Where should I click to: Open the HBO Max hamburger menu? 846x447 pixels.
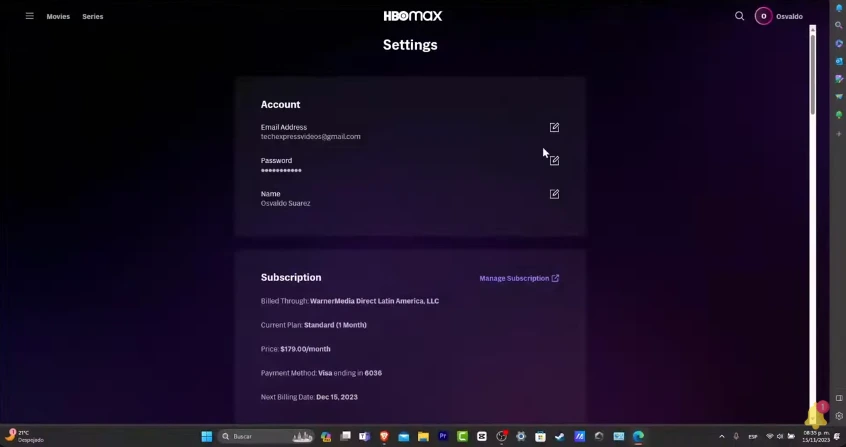tap(30, 16)
